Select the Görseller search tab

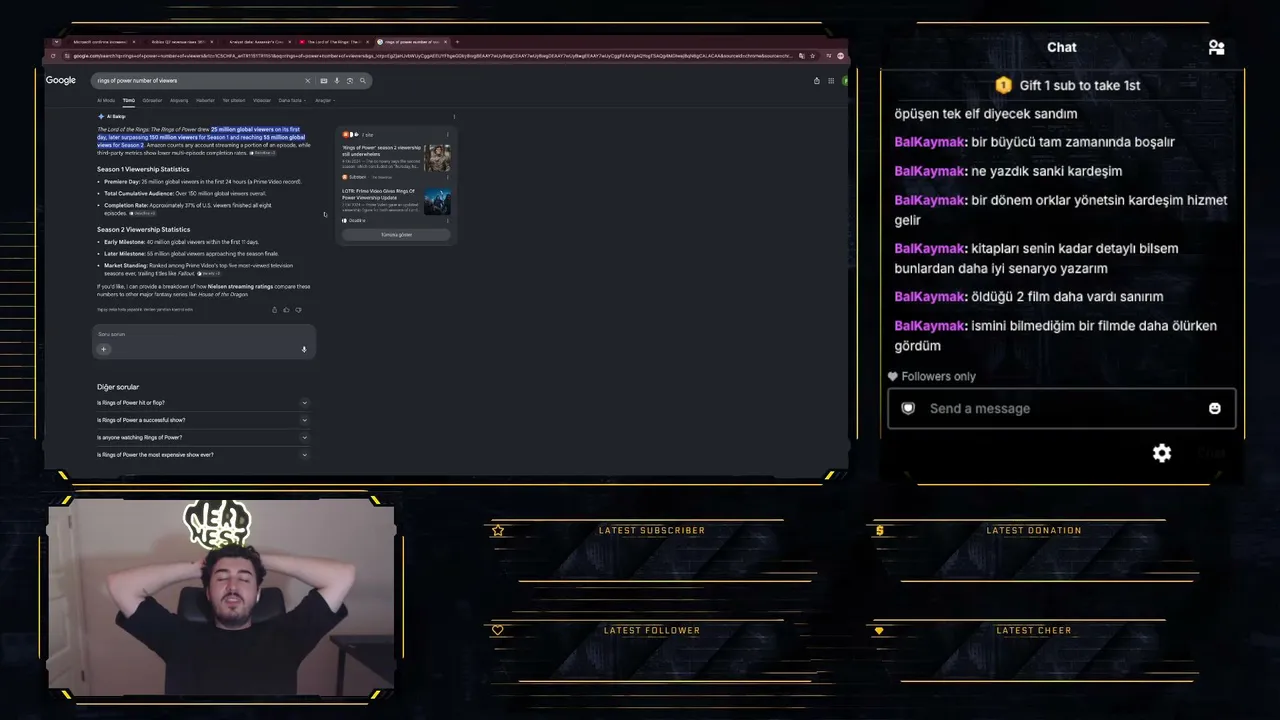coord(152,101)
